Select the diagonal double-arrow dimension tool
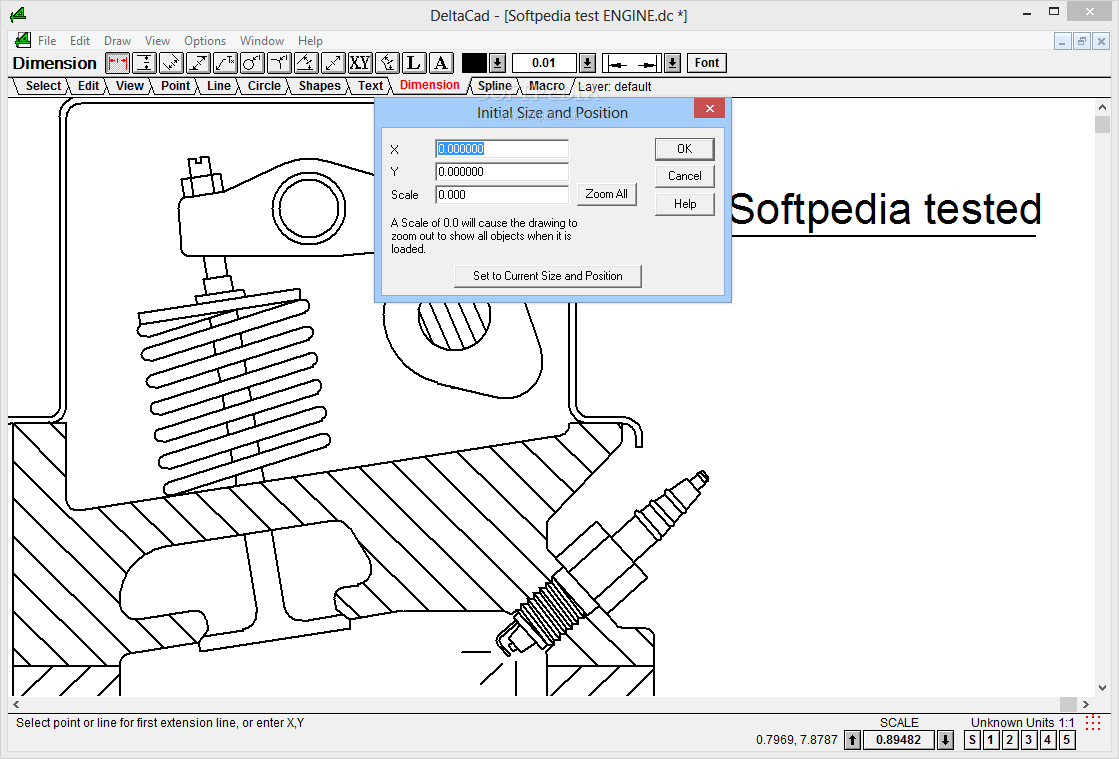1119x759 pixels. point(198,63)
